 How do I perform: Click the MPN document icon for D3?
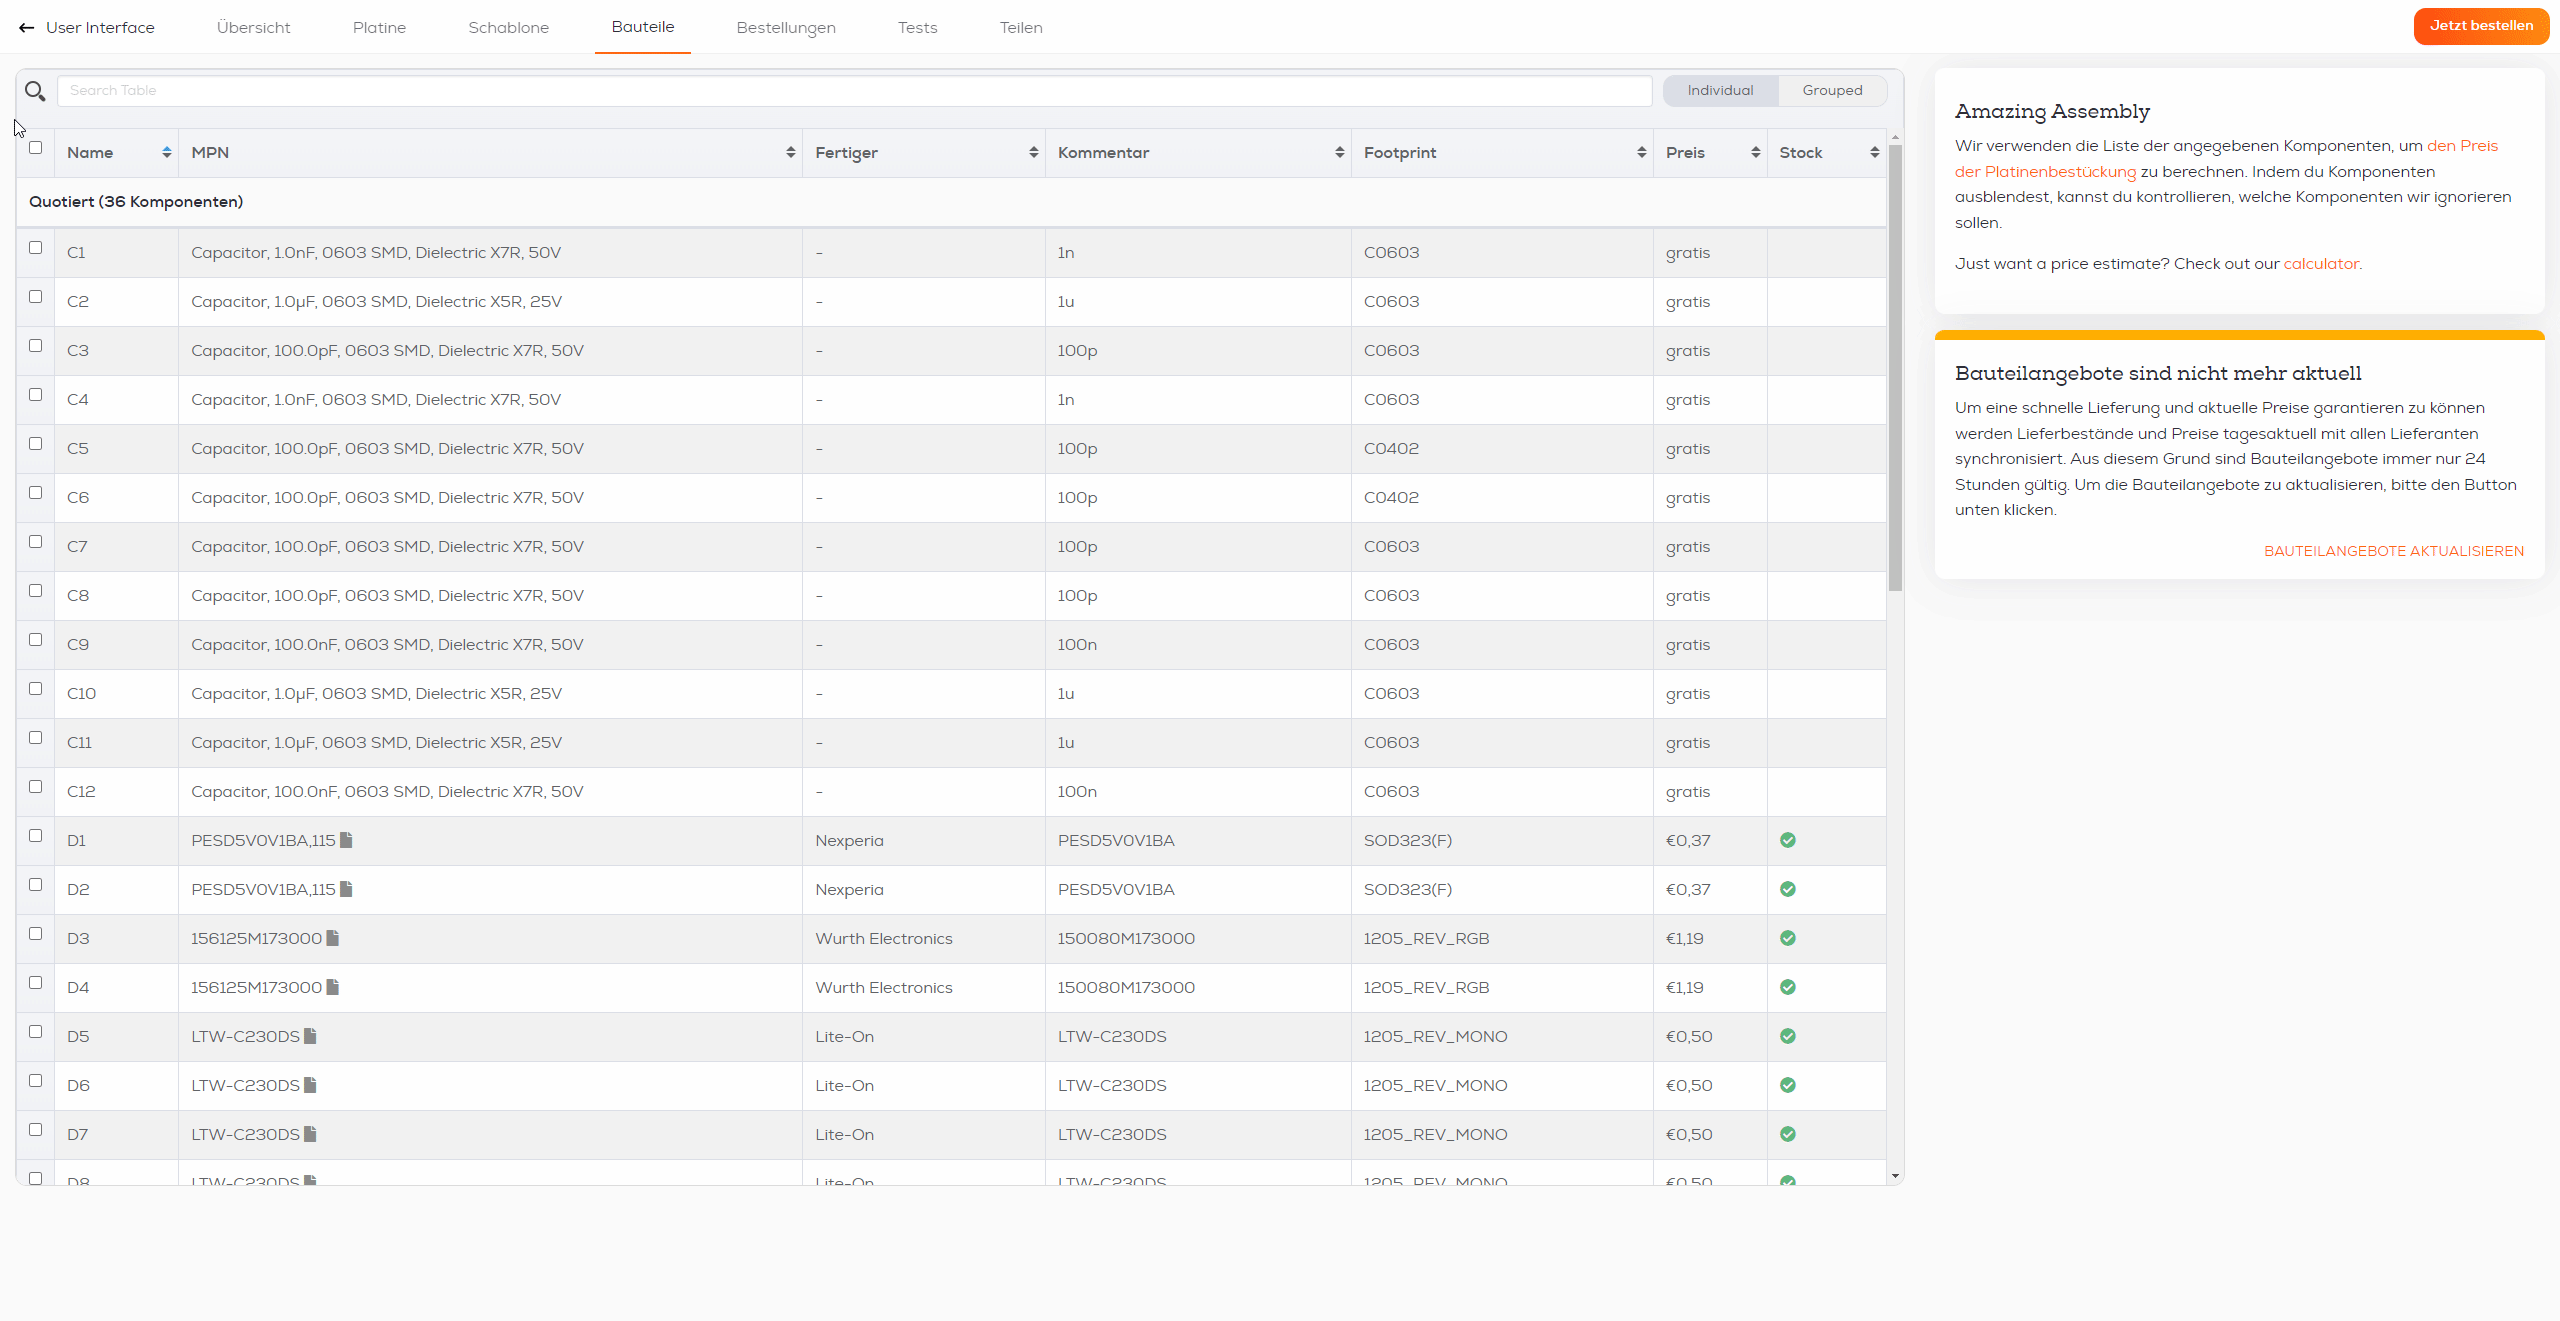coord(330,939)
